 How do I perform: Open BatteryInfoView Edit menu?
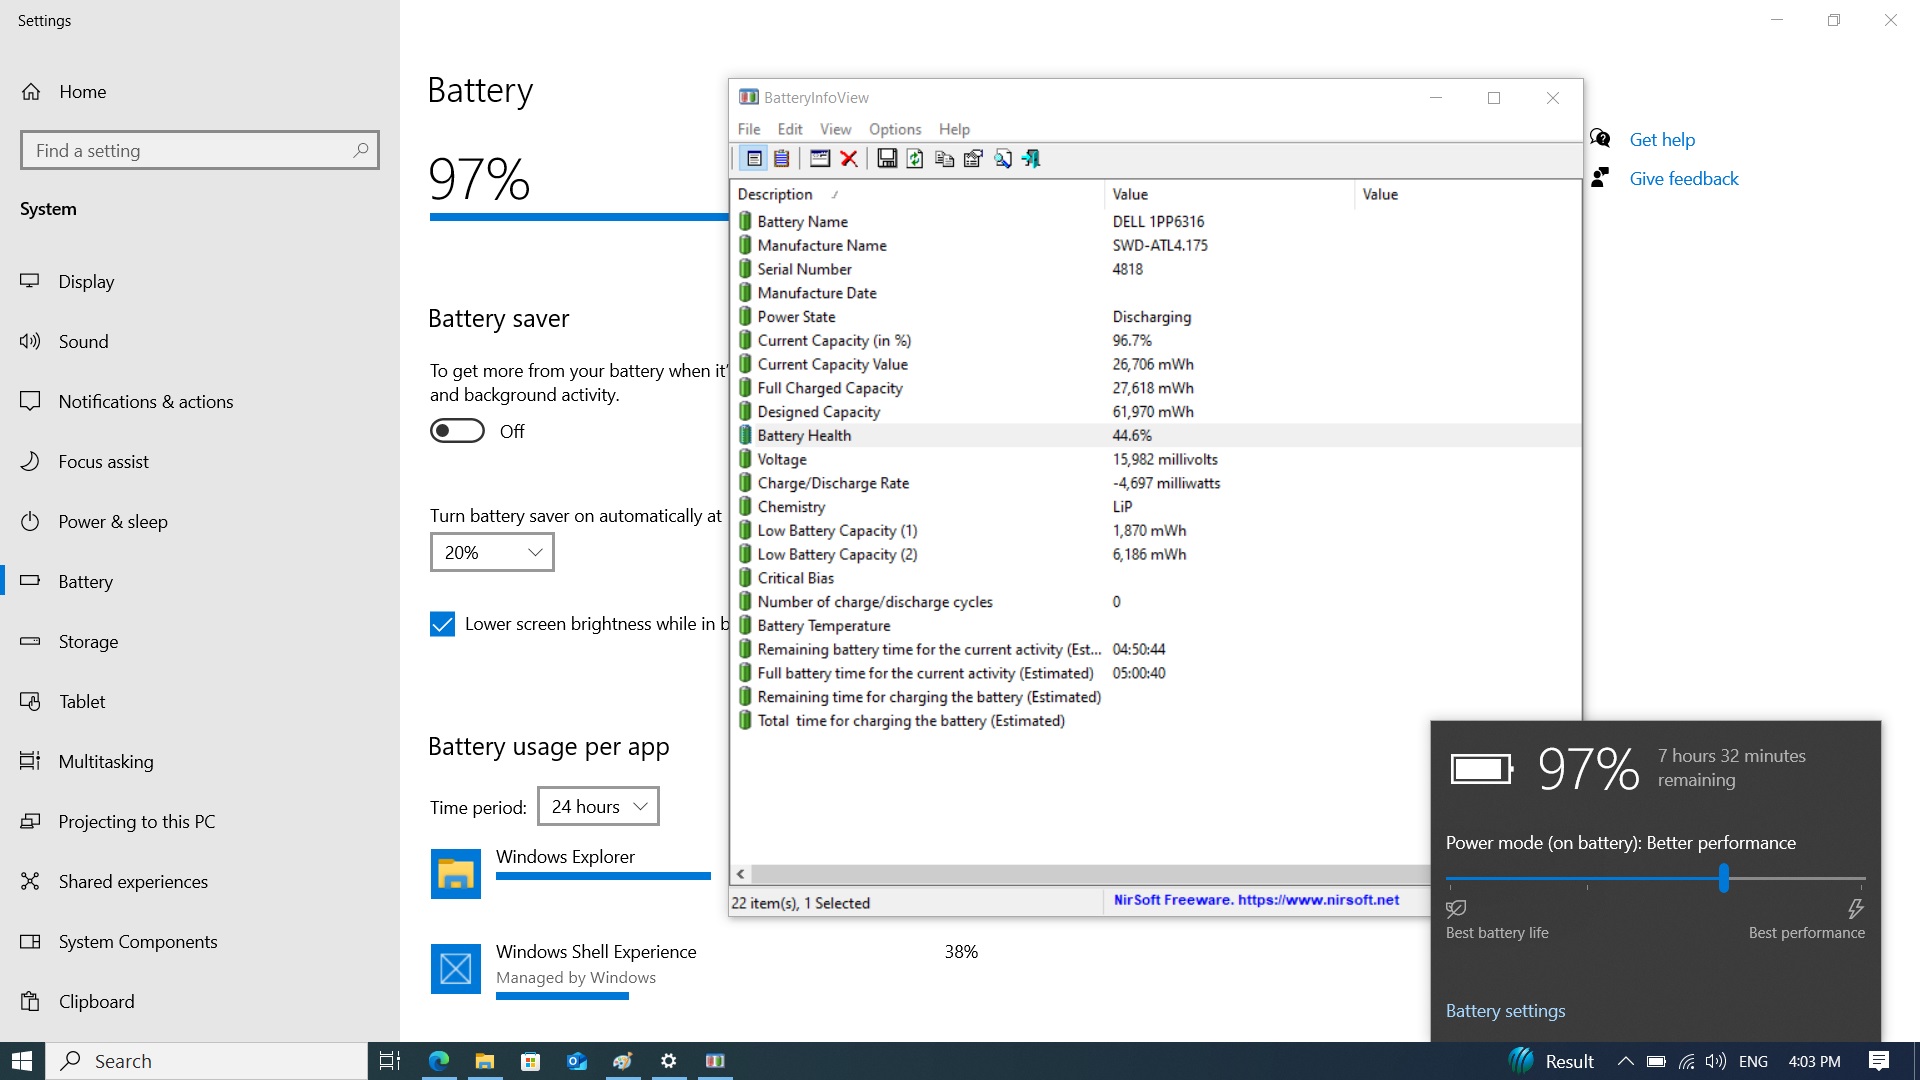tap(790, 129)
